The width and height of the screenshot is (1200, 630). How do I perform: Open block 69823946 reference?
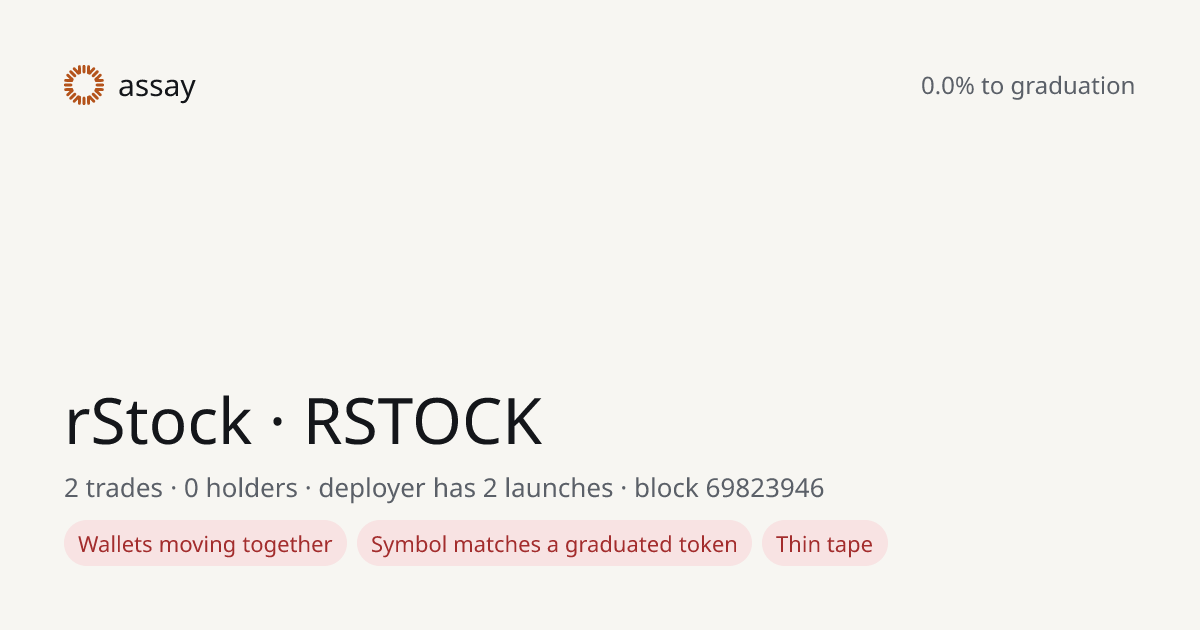coord(729,488)
